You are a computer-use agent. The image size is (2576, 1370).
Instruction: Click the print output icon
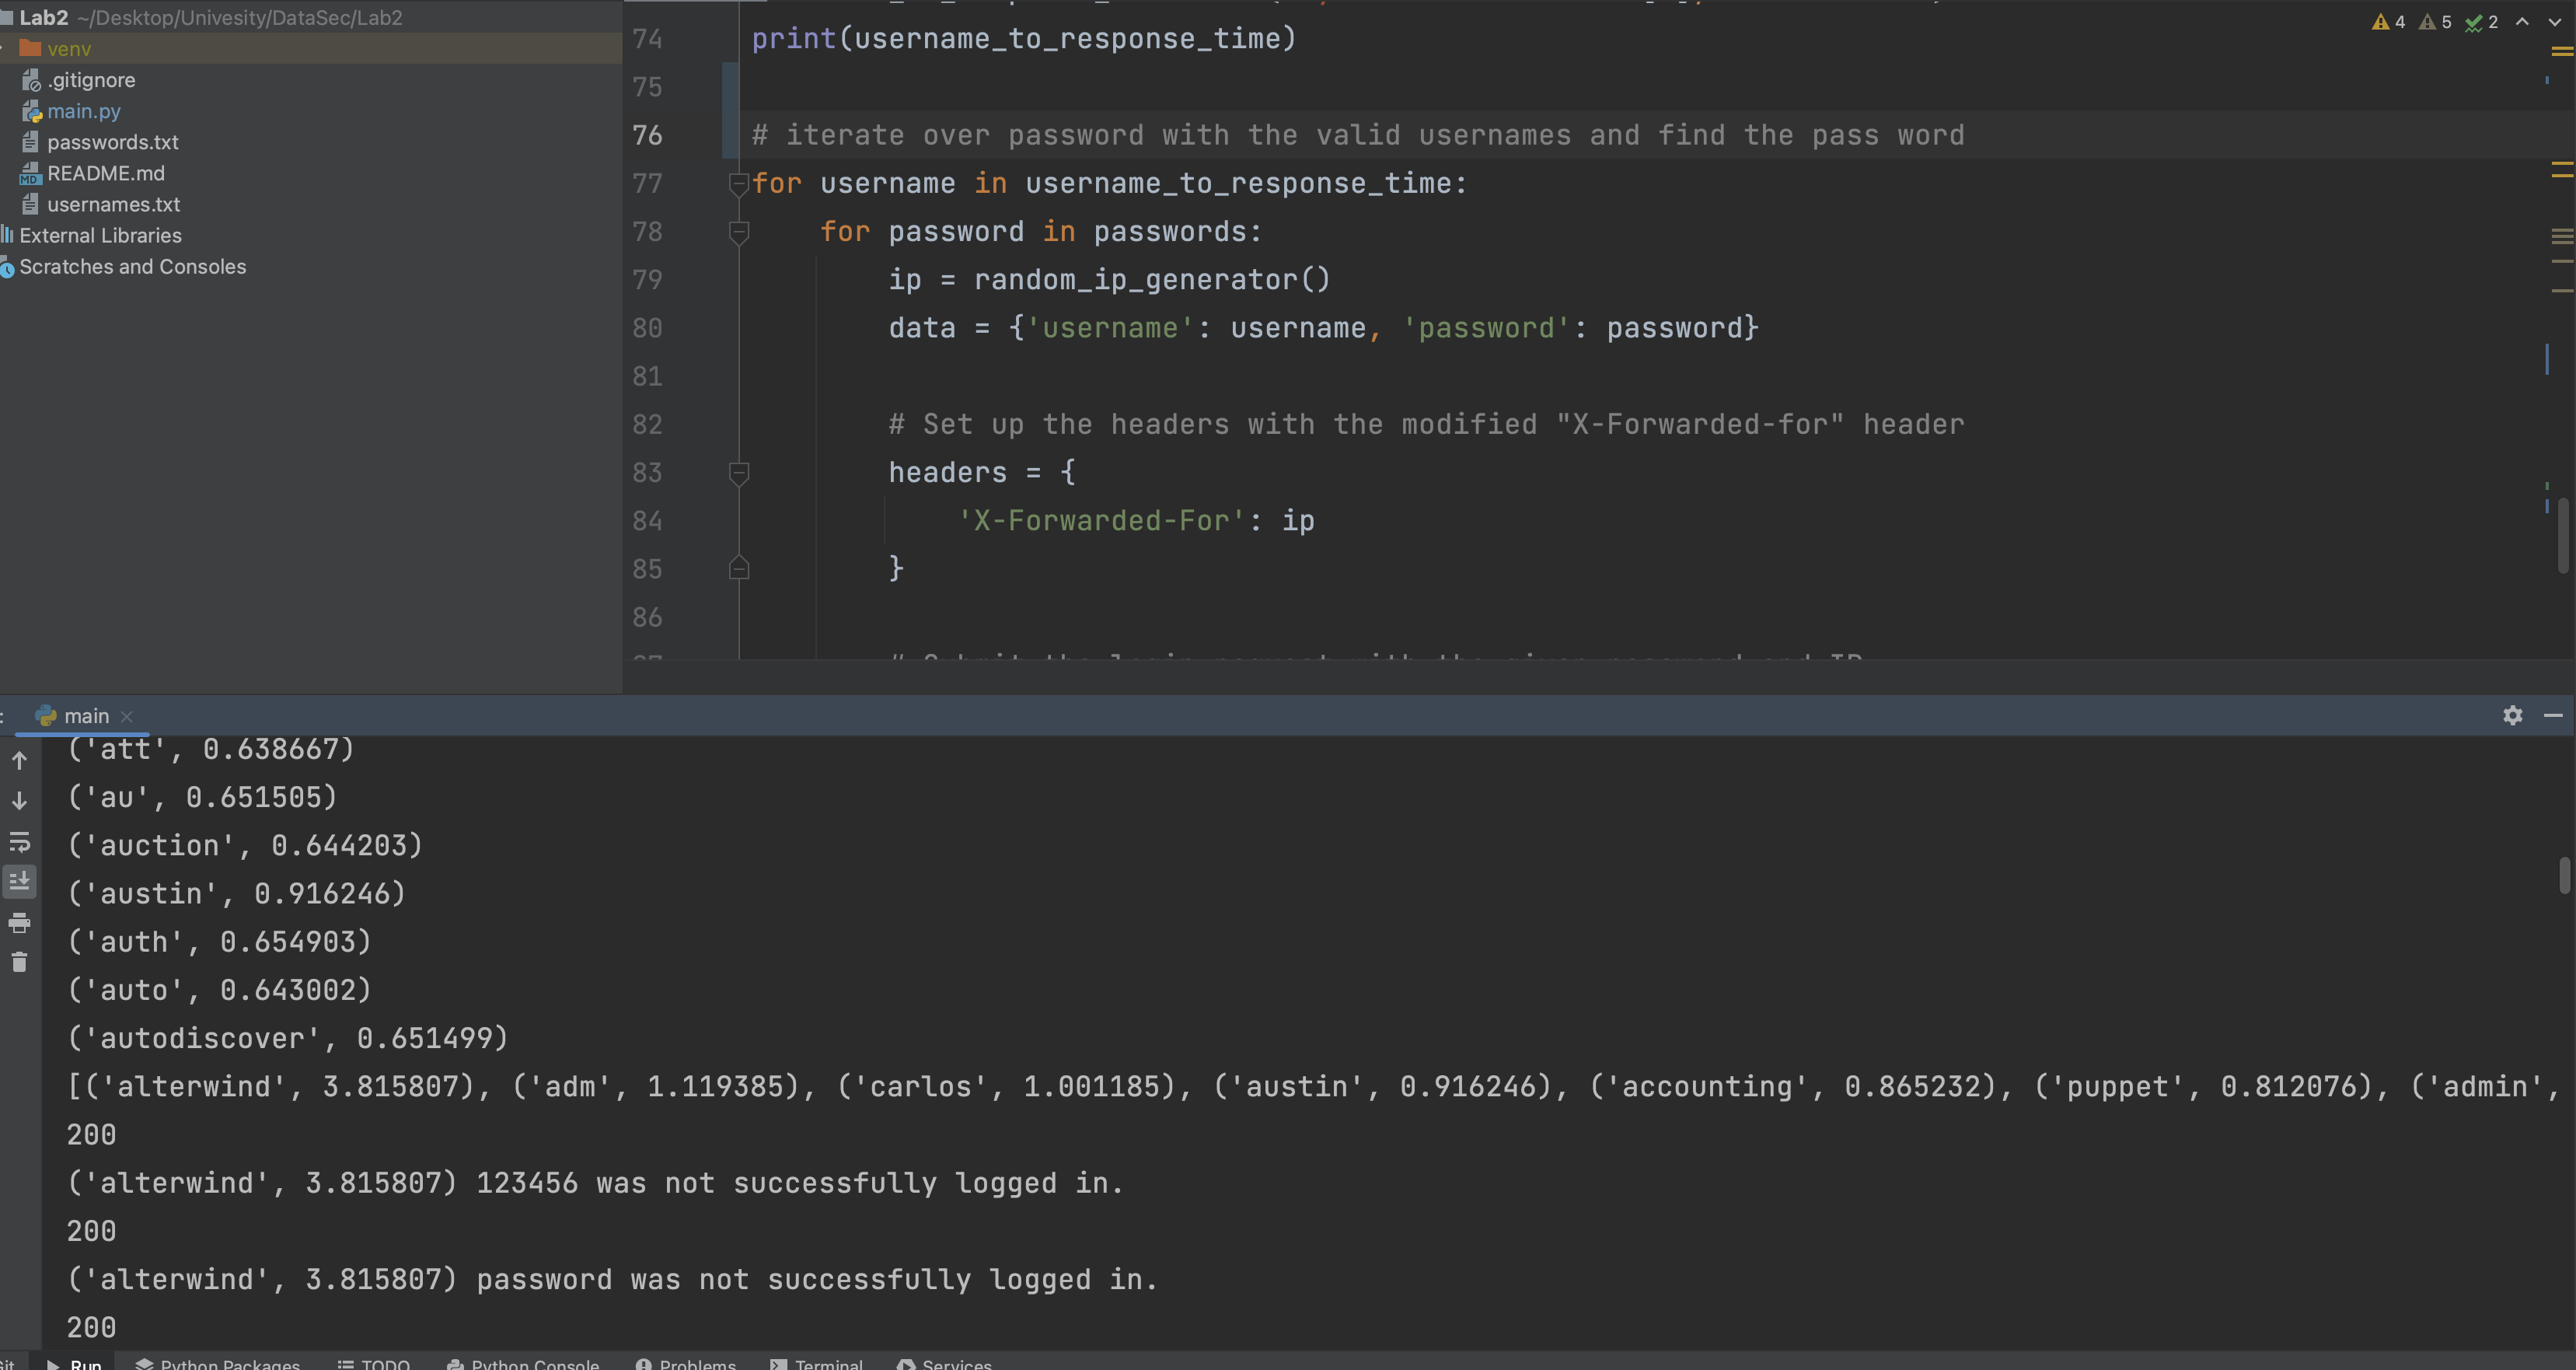coord(19,923)
